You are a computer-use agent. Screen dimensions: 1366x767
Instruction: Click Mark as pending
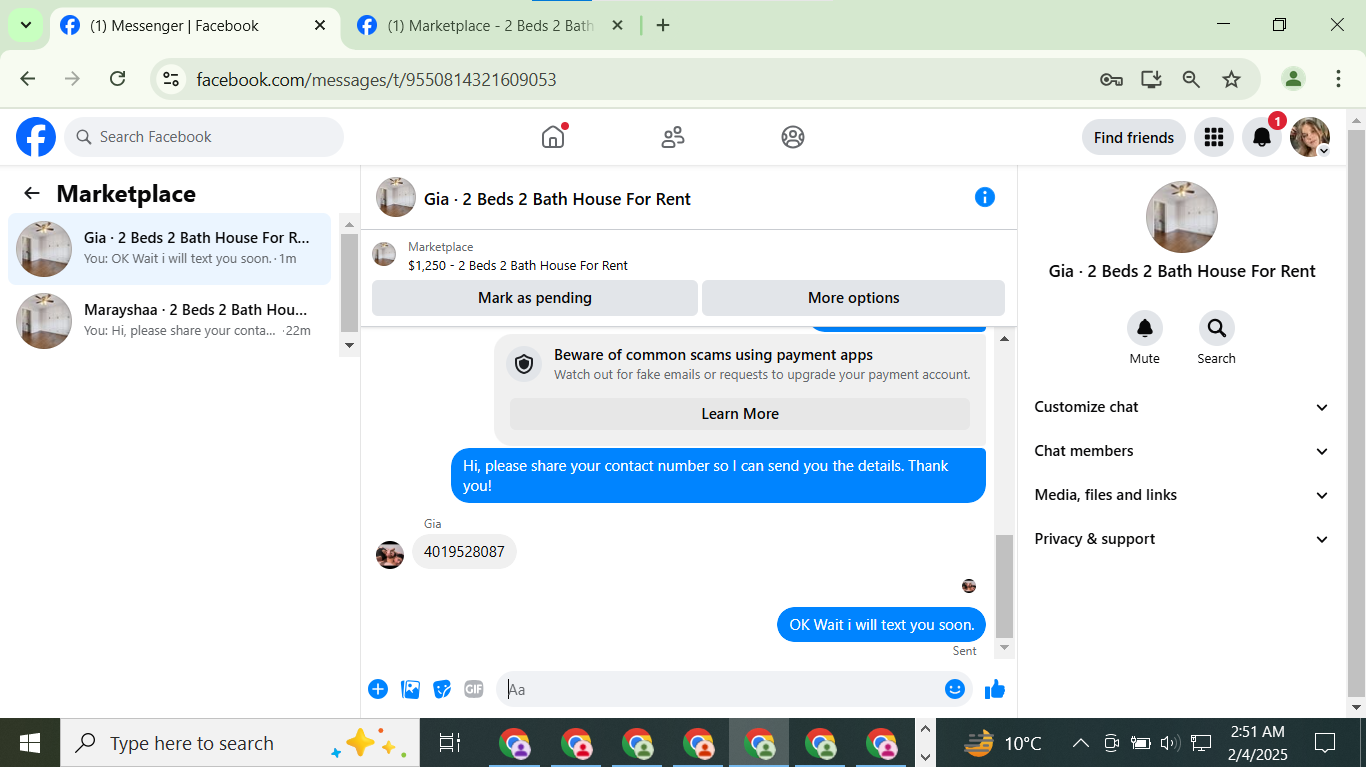(x=535, y=298)
